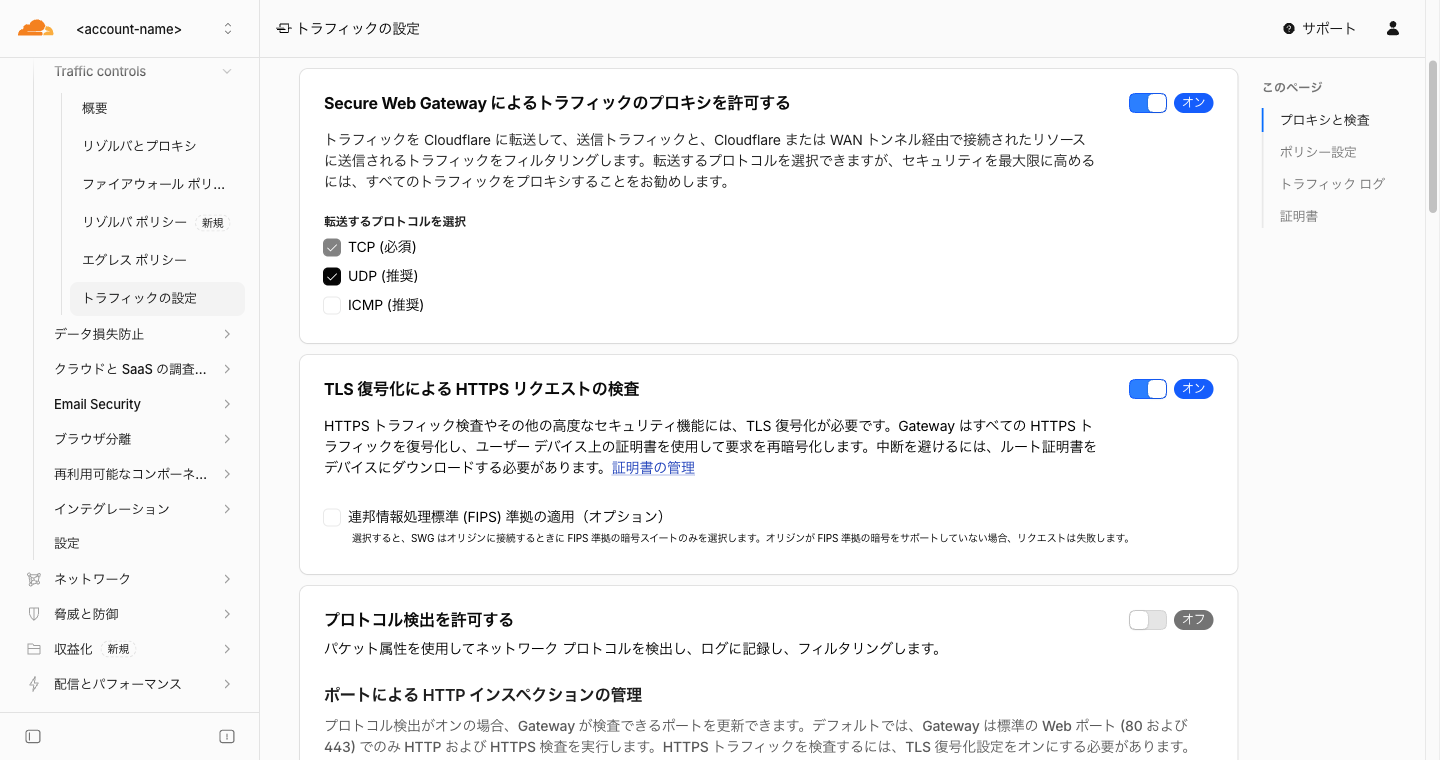
Task: Jump to プロキシと検査 section
Action: (1325, 120)
